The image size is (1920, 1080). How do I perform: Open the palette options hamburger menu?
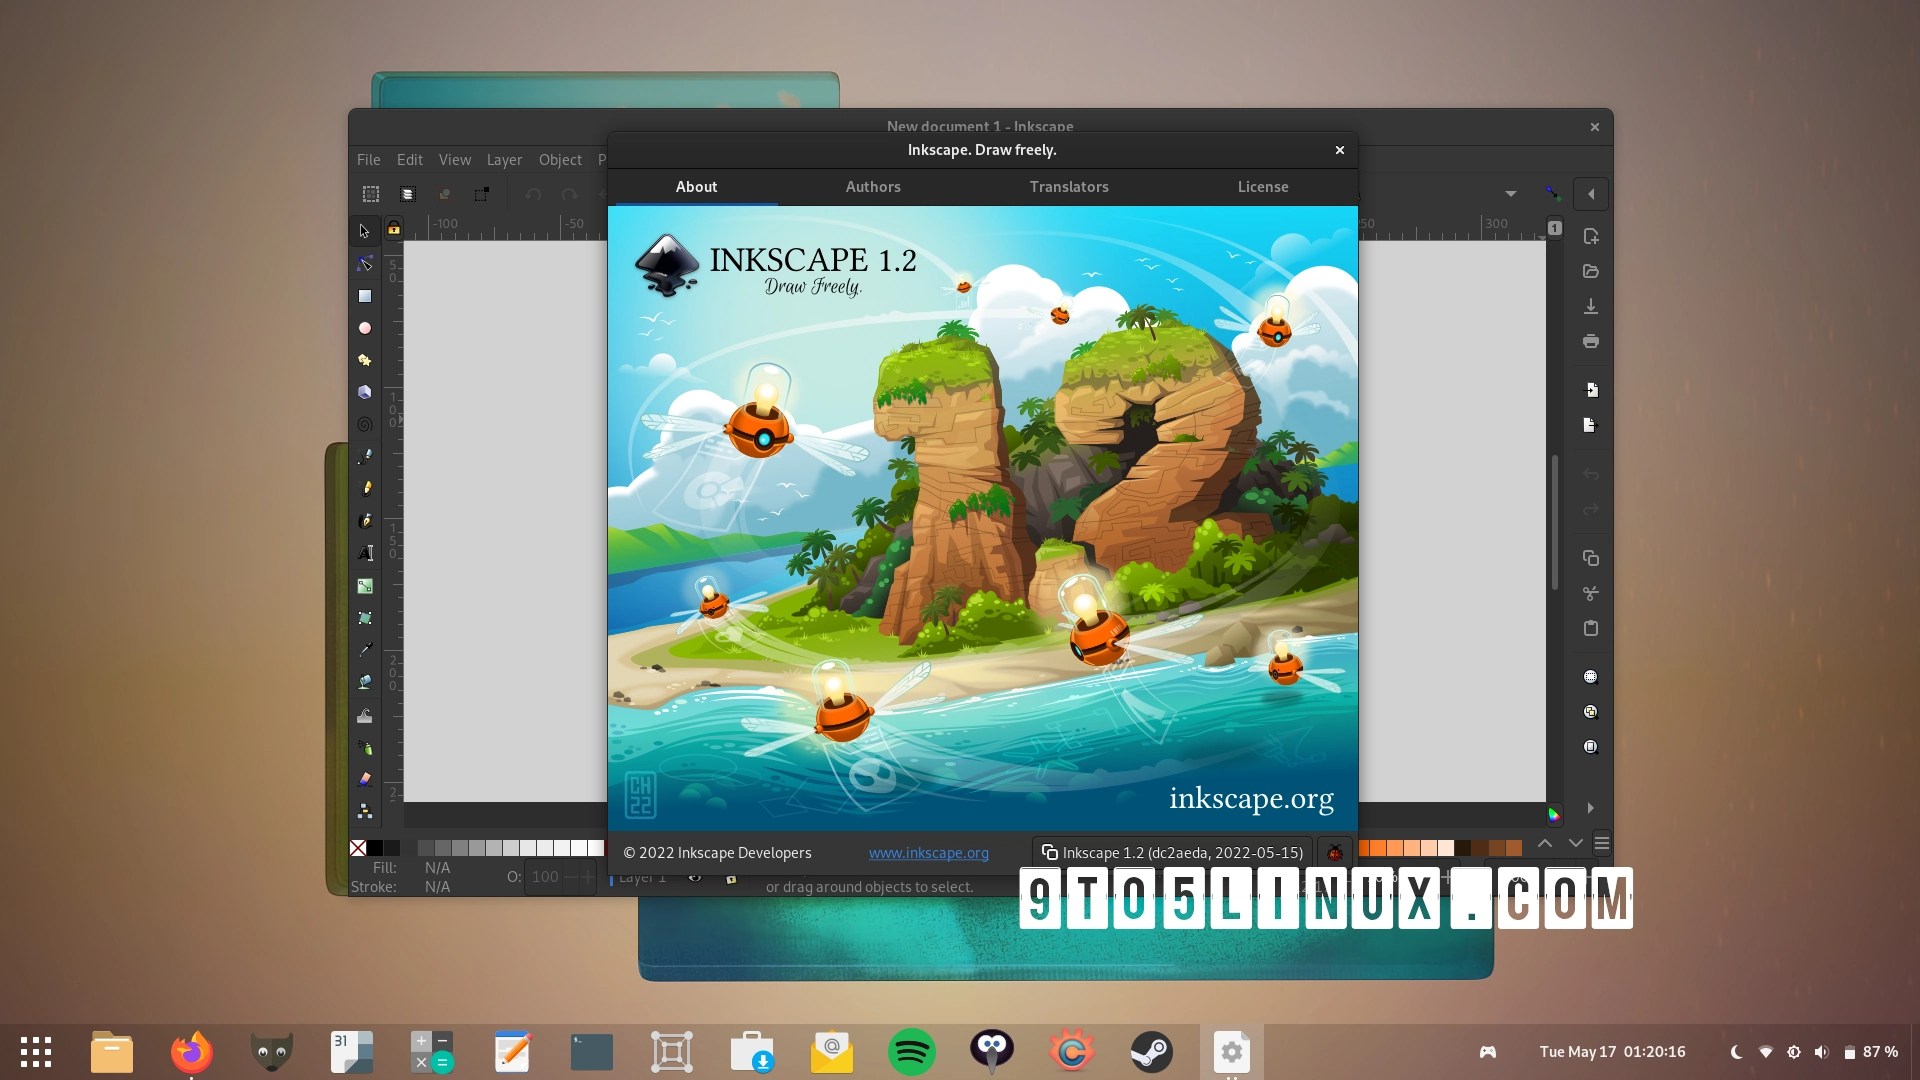pyautogui.click(x=1604, y=843)
